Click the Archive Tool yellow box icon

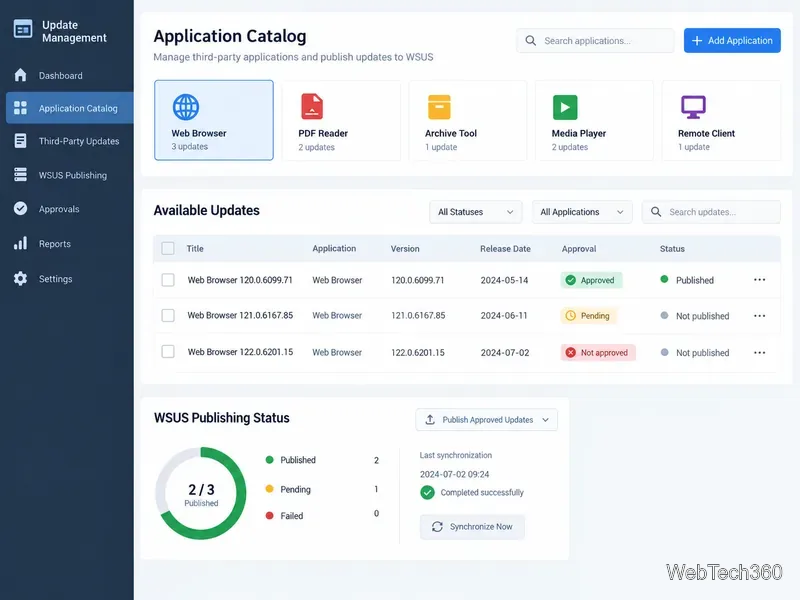pyautogui.click(x=439, y=107)
